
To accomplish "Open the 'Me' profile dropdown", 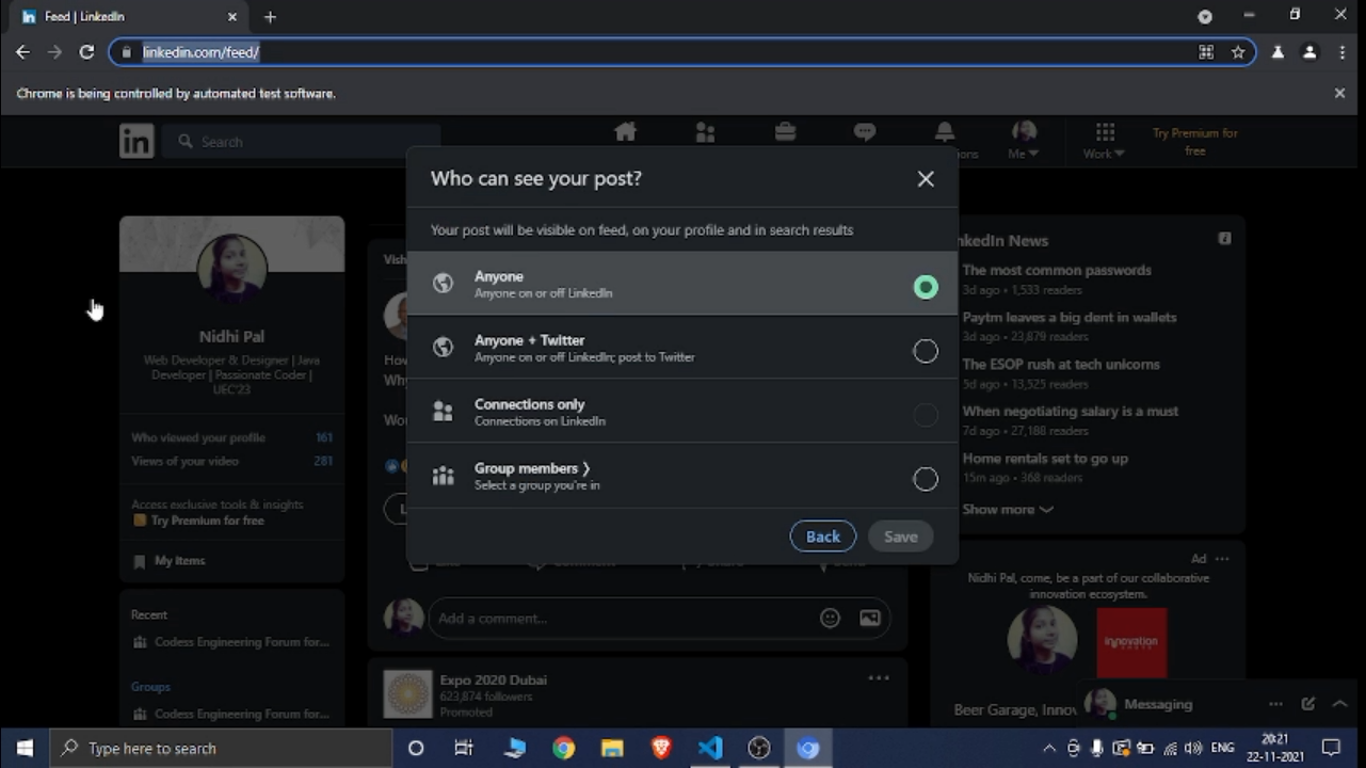I will [x=1023, y=140].
